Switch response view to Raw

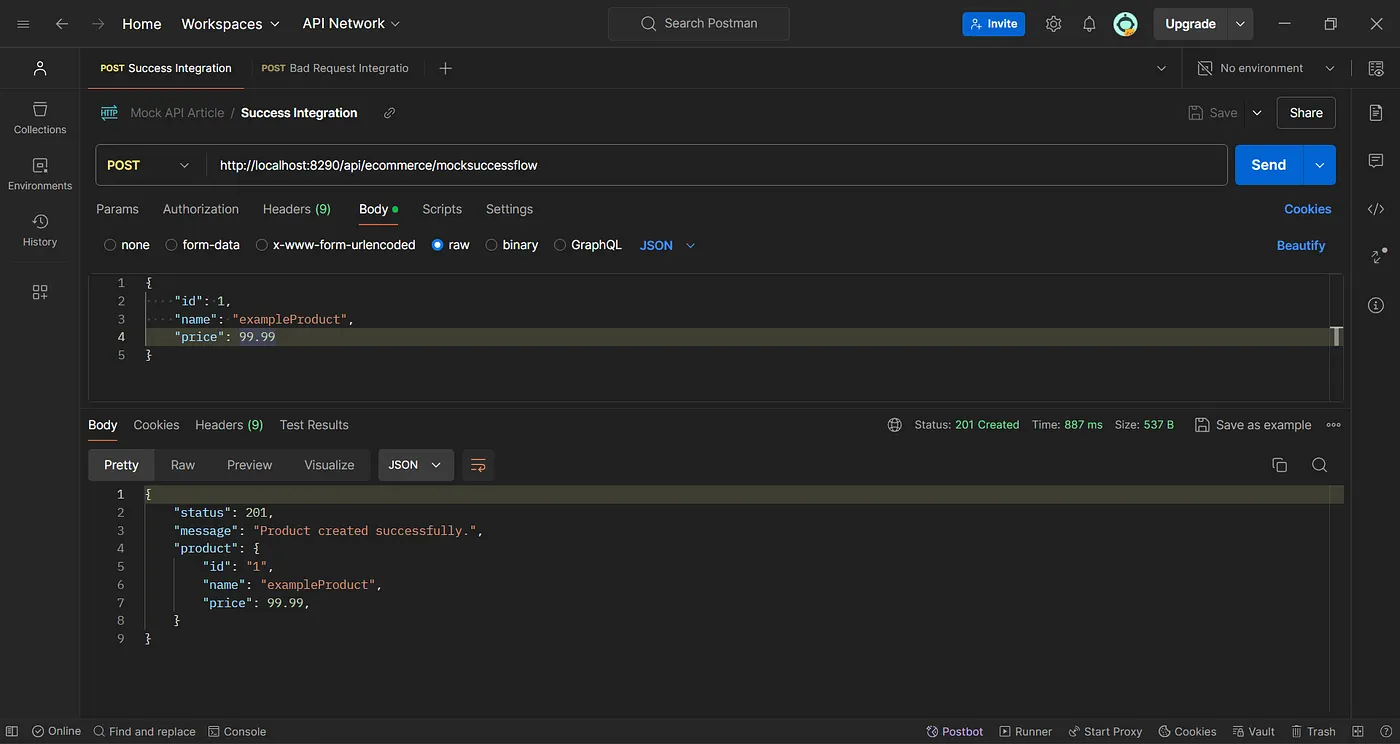[183, 465]
